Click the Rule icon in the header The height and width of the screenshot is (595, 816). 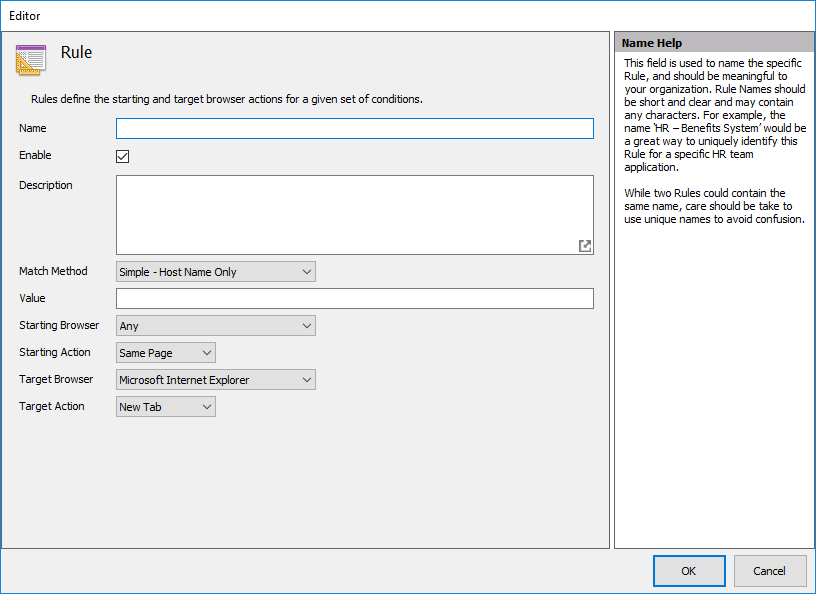pos(31,60)
